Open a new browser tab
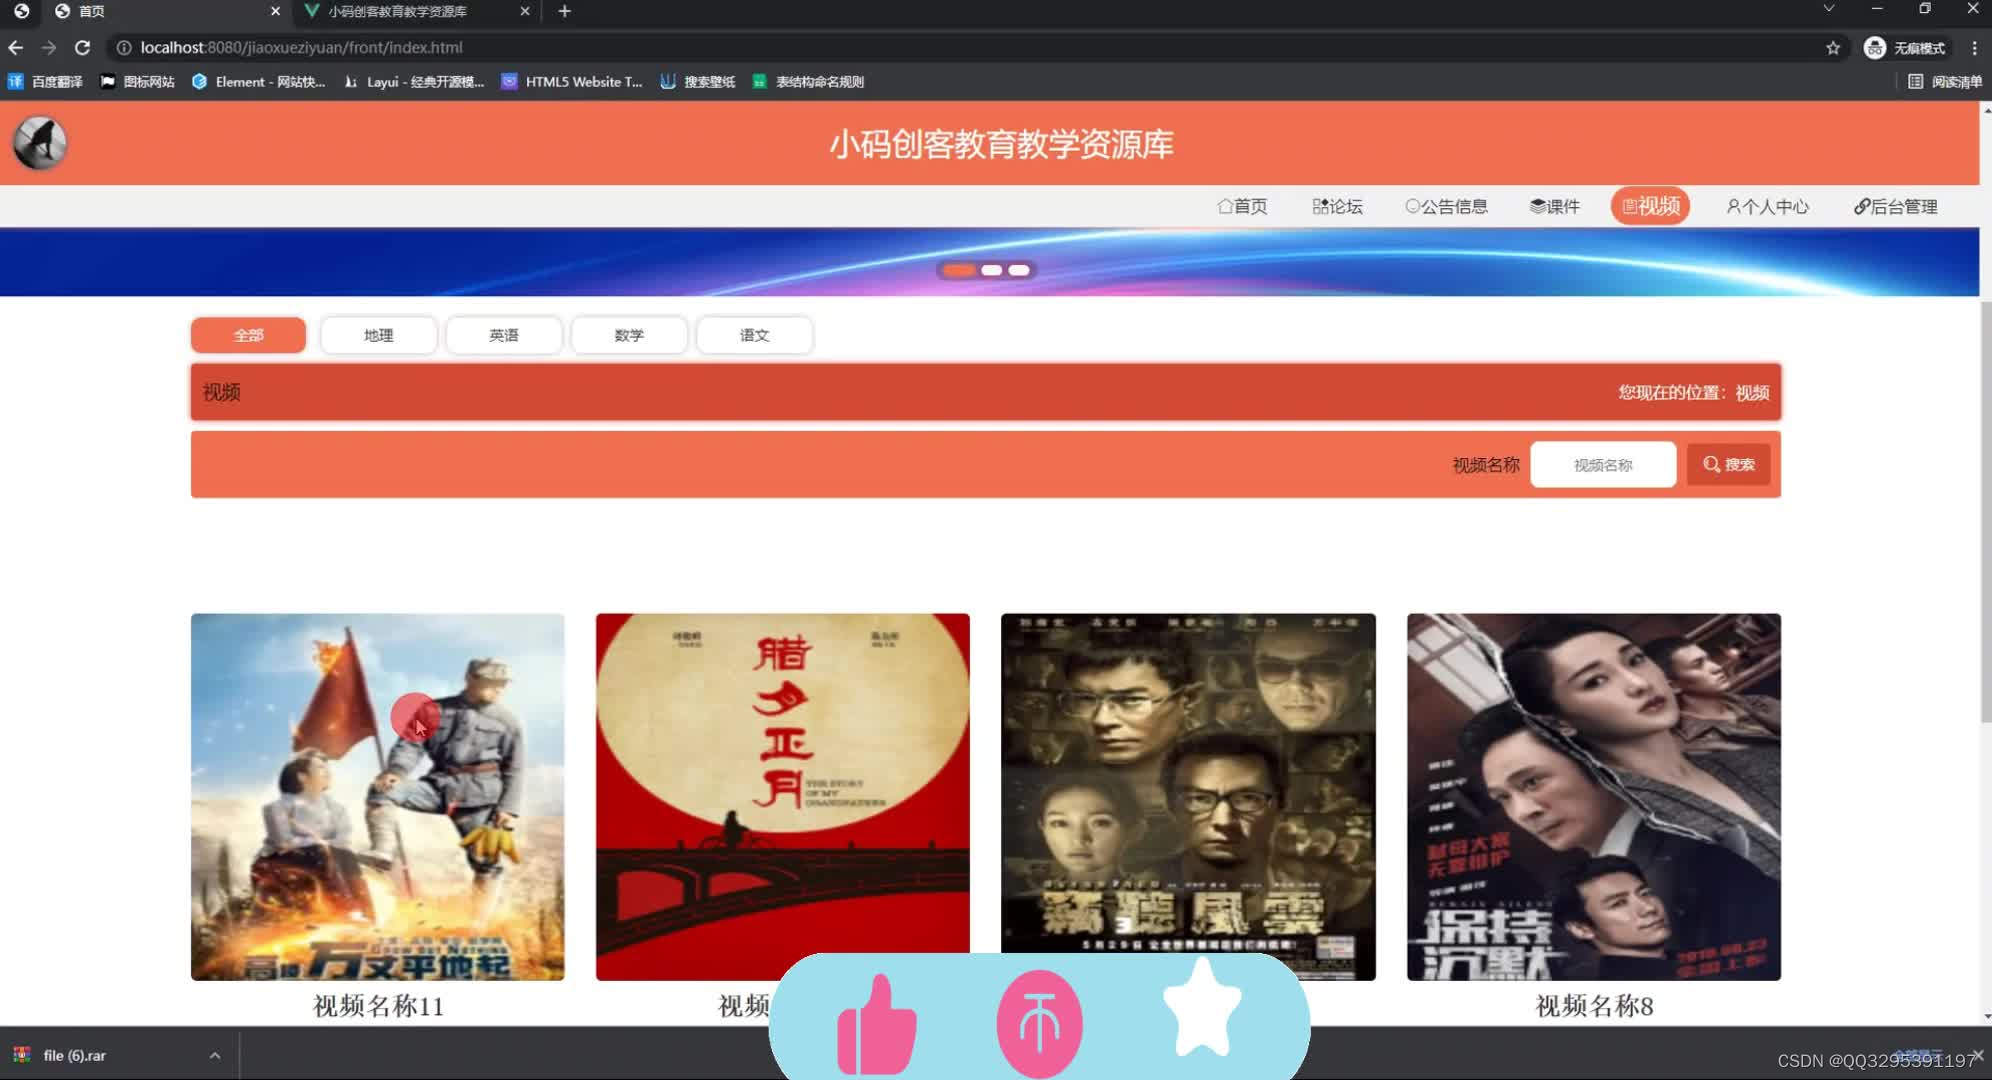 [x=564, y=11]
